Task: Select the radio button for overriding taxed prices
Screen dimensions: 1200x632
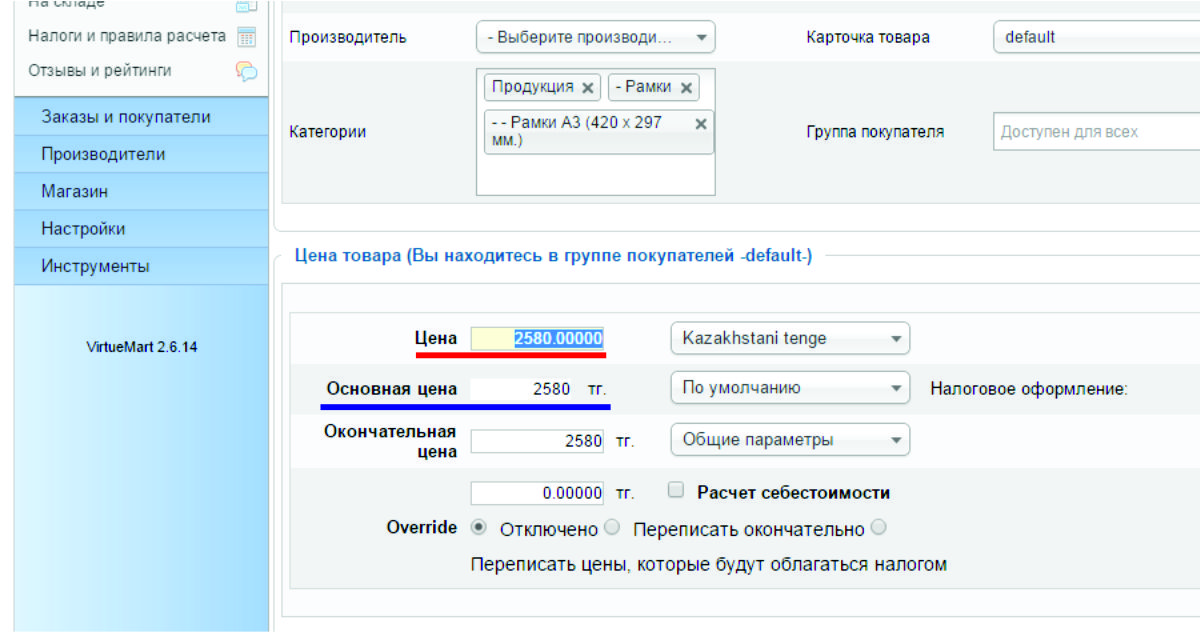Action: tap(879, 528)
